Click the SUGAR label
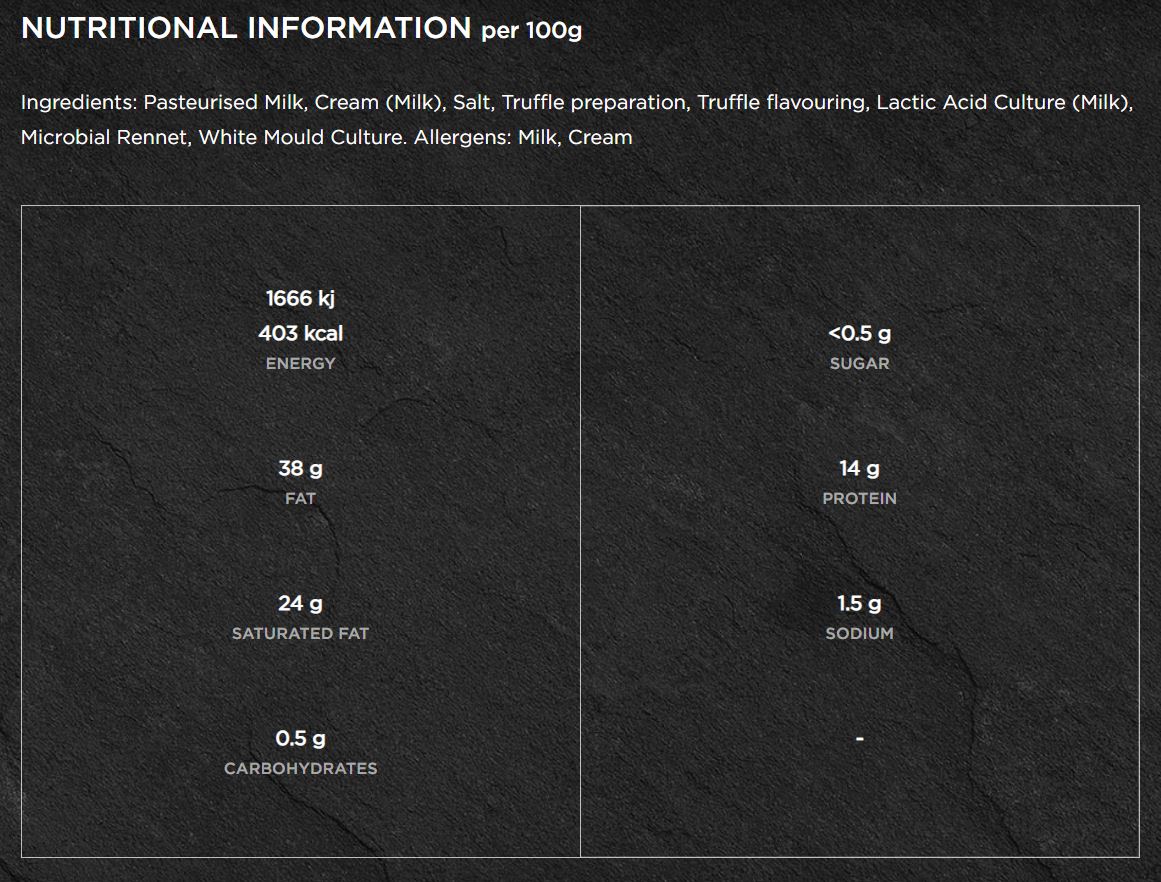This screenshot has height=882, width=1161. point(859,363)
